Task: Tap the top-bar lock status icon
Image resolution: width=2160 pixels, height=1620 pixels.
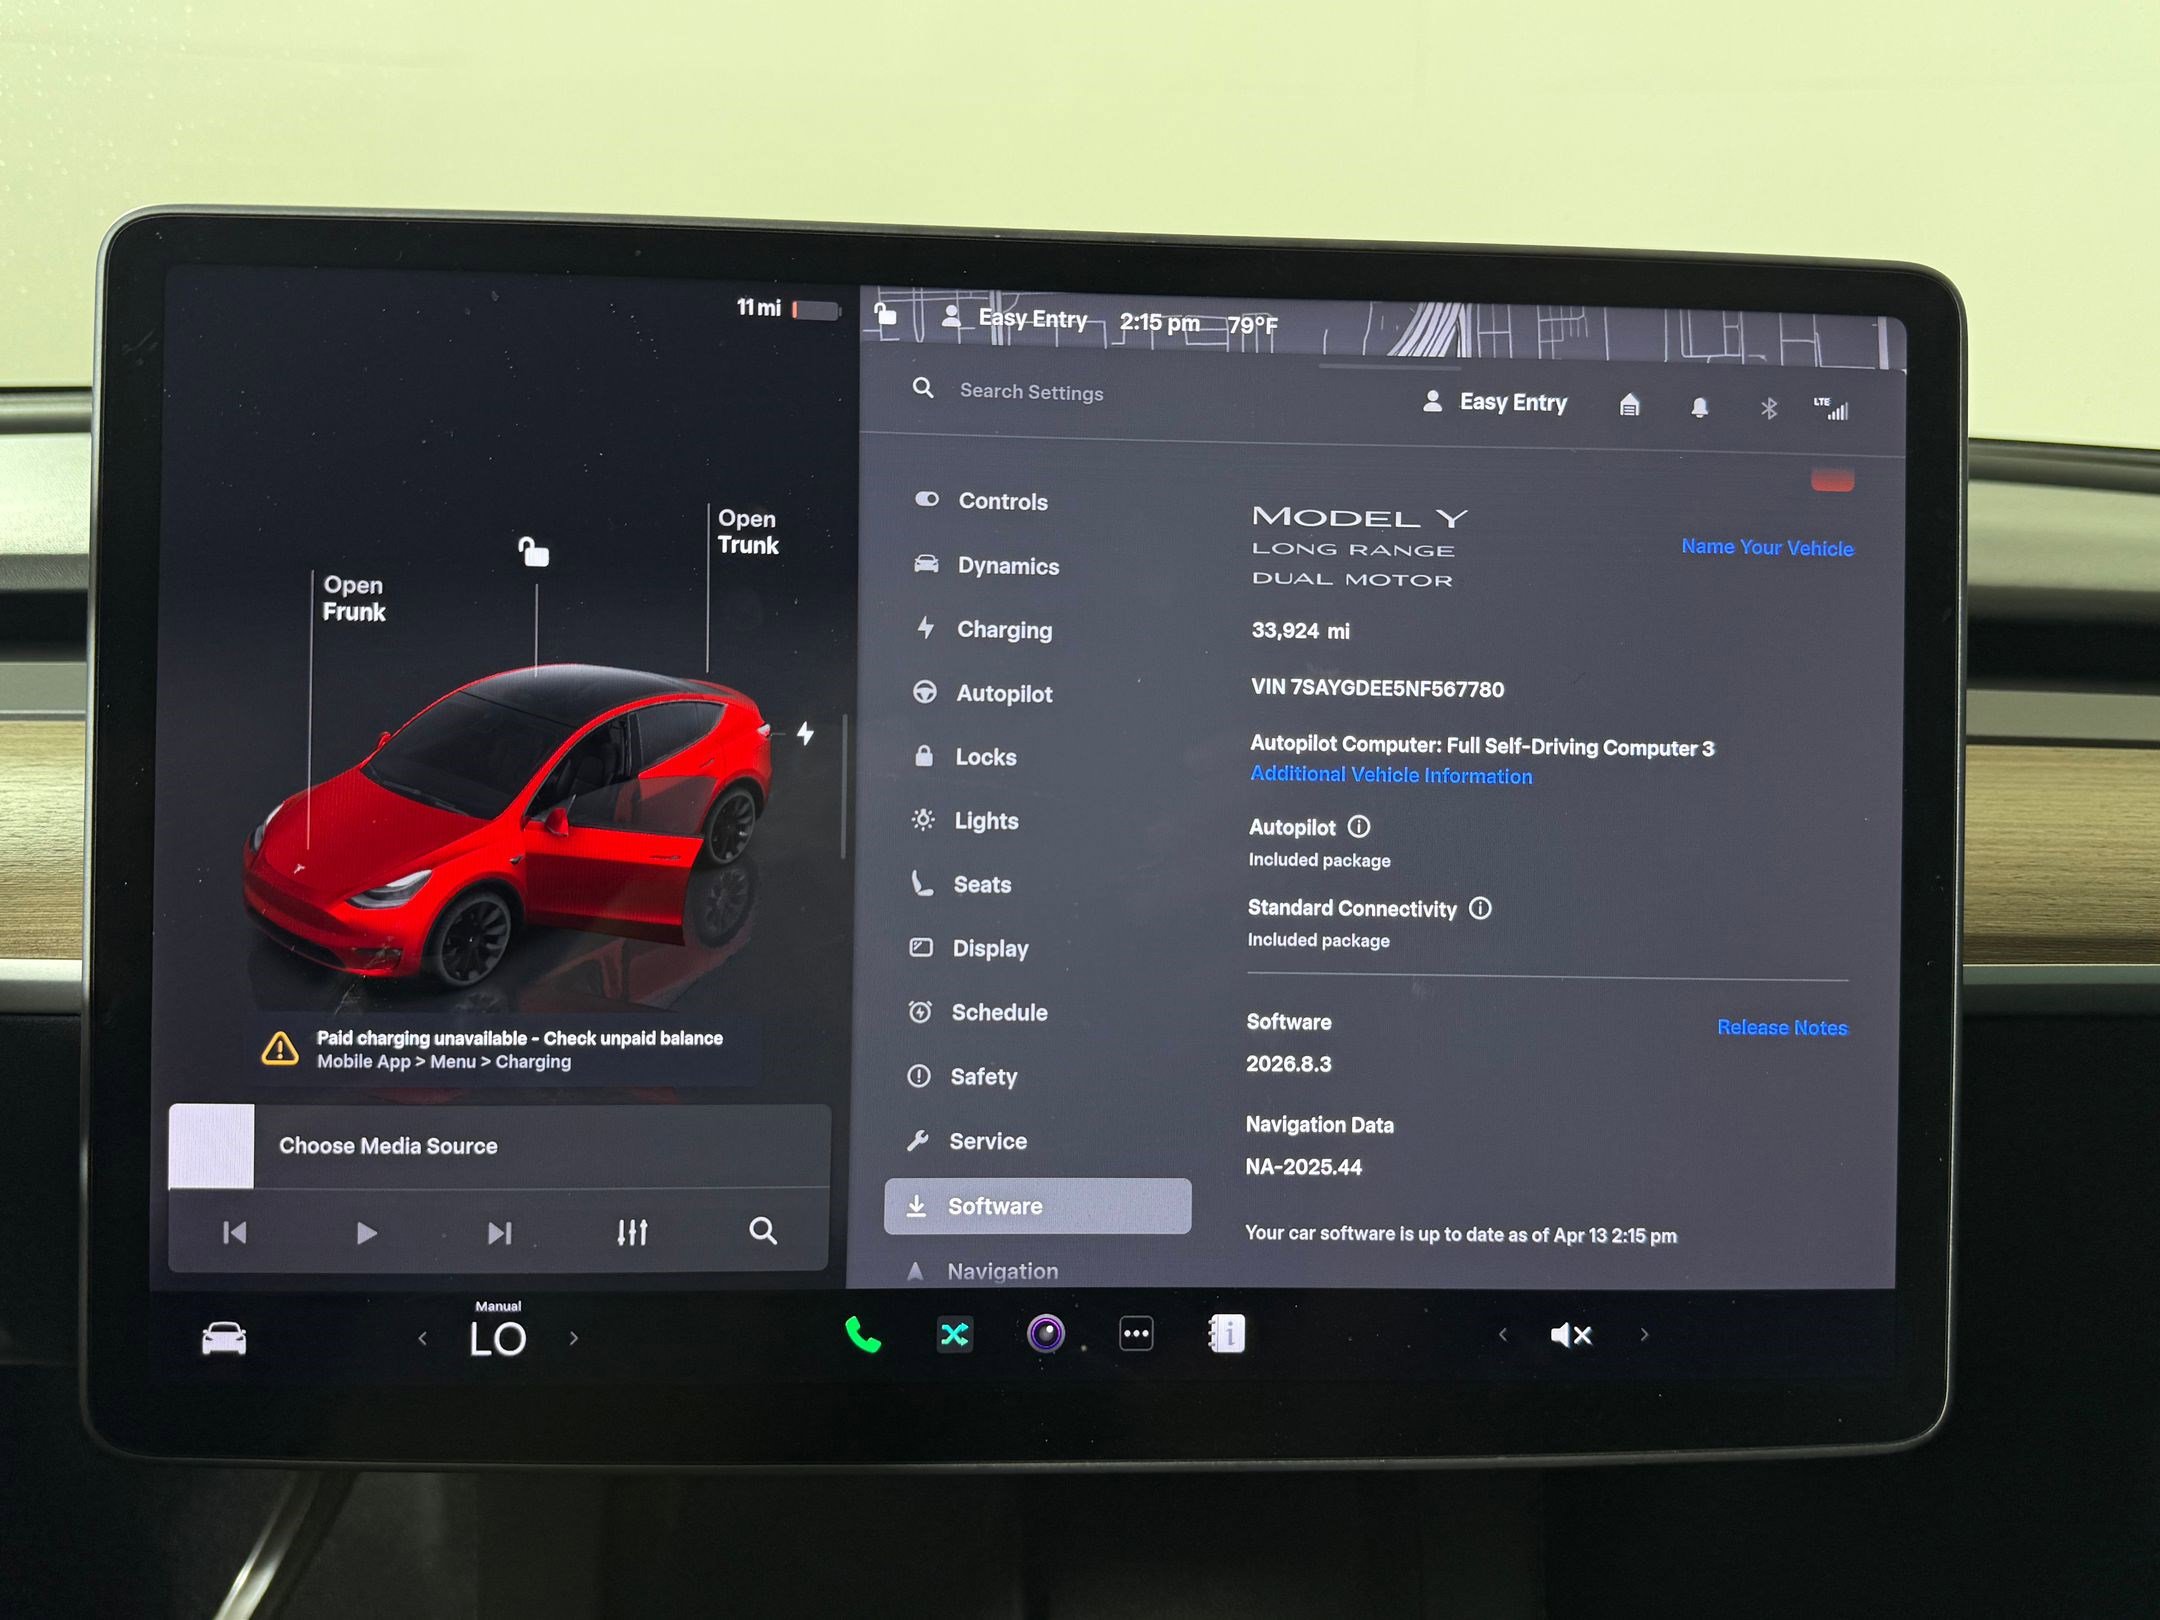Action: 886,315
